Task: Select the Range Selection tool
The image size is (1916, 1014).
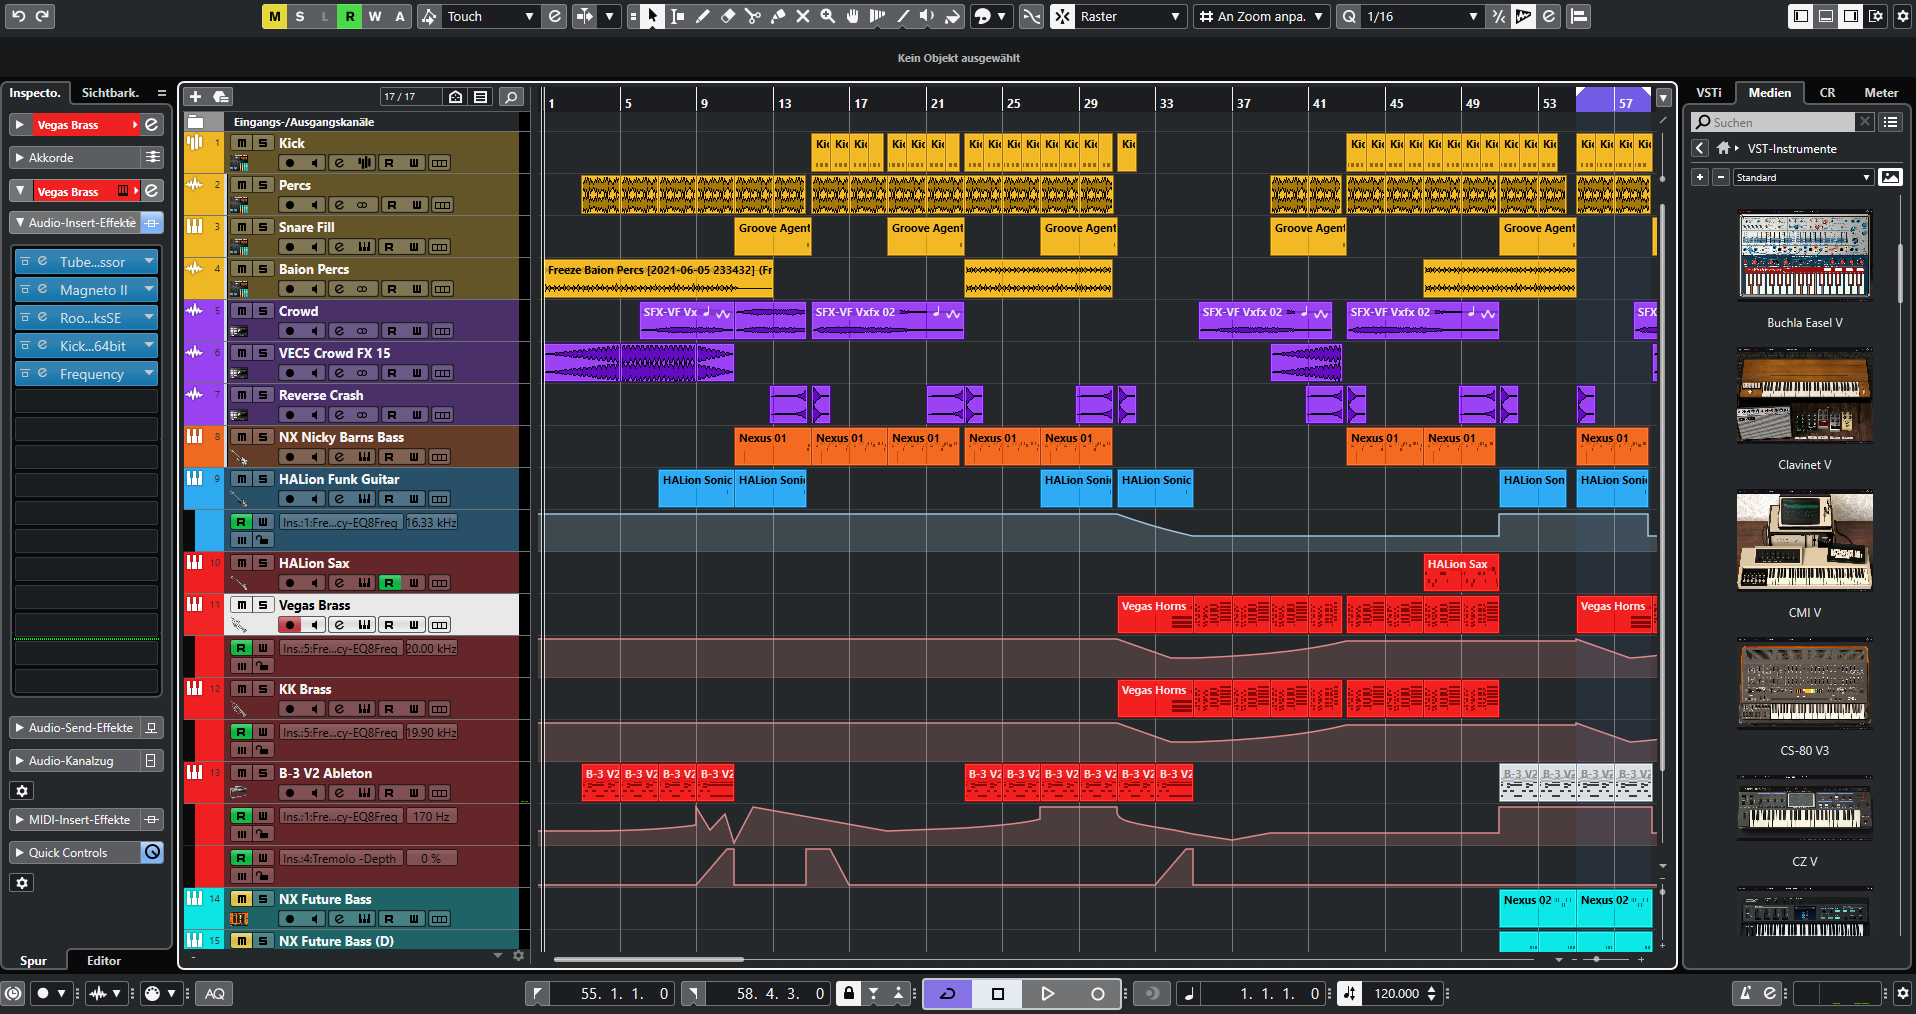Action: click(x=676, y=16)
